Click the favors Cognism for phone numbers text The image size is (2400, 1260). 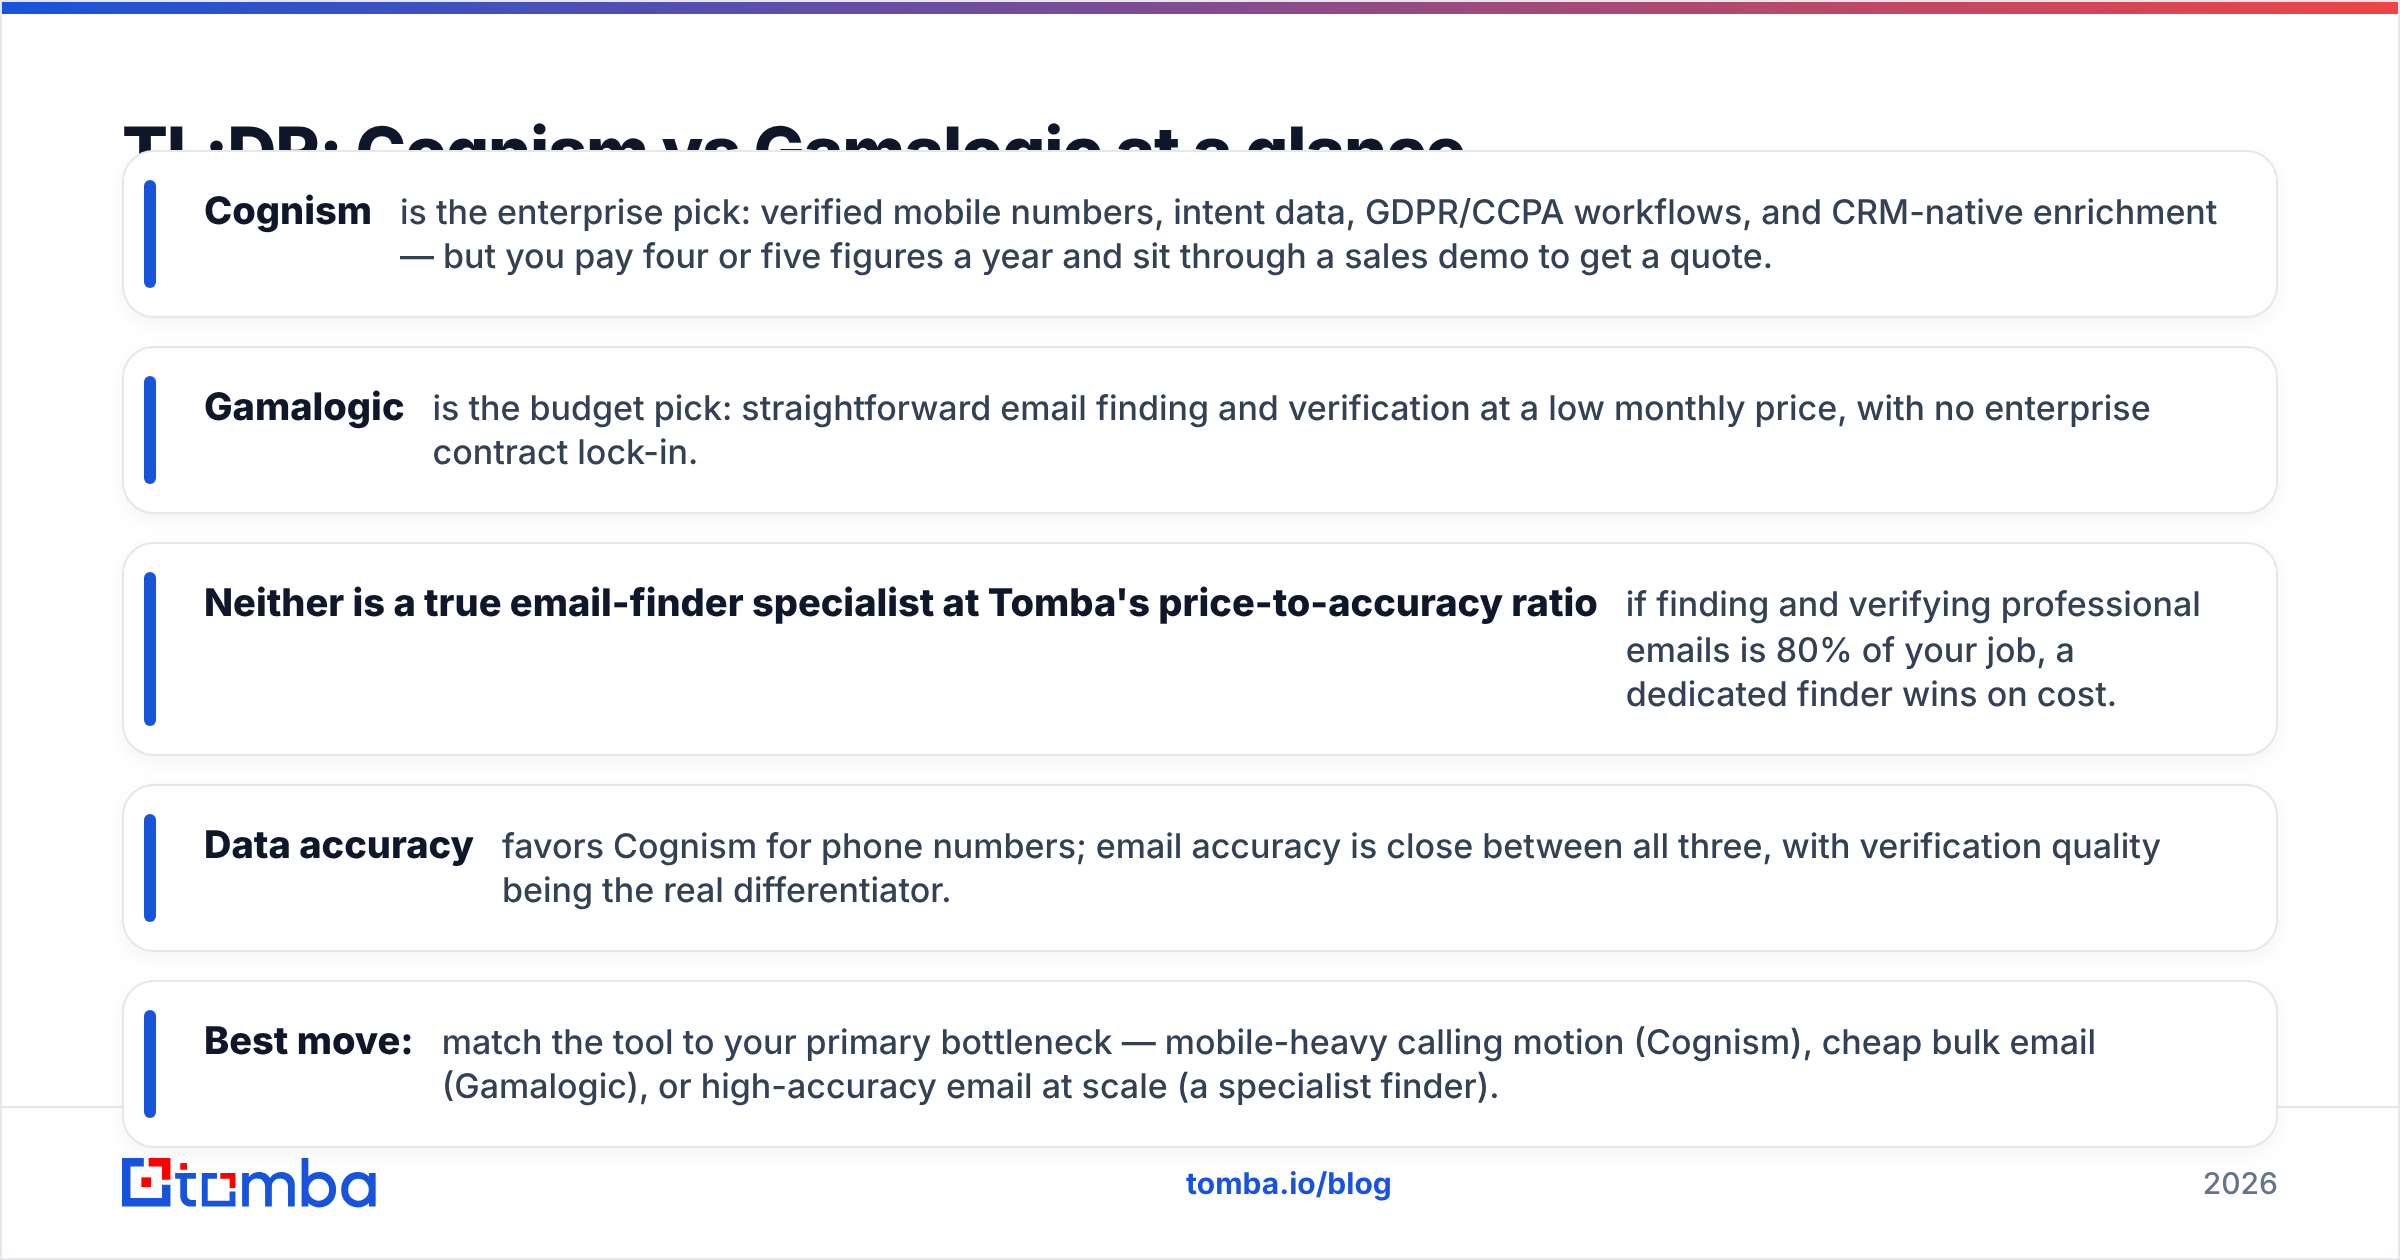pyautogui.click(x=793, y=846)
